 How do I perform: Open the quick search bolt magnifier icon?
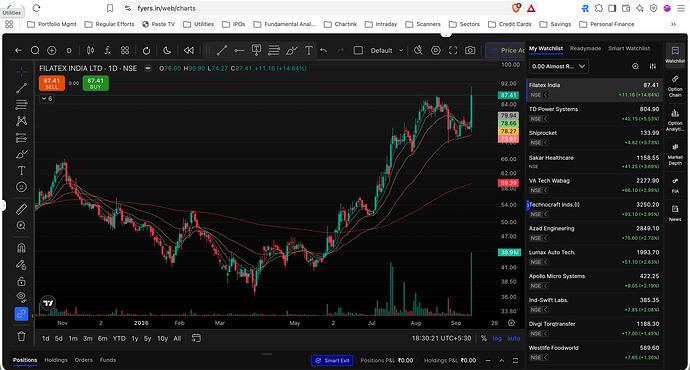pyautogui.click(x=418, y=51)
